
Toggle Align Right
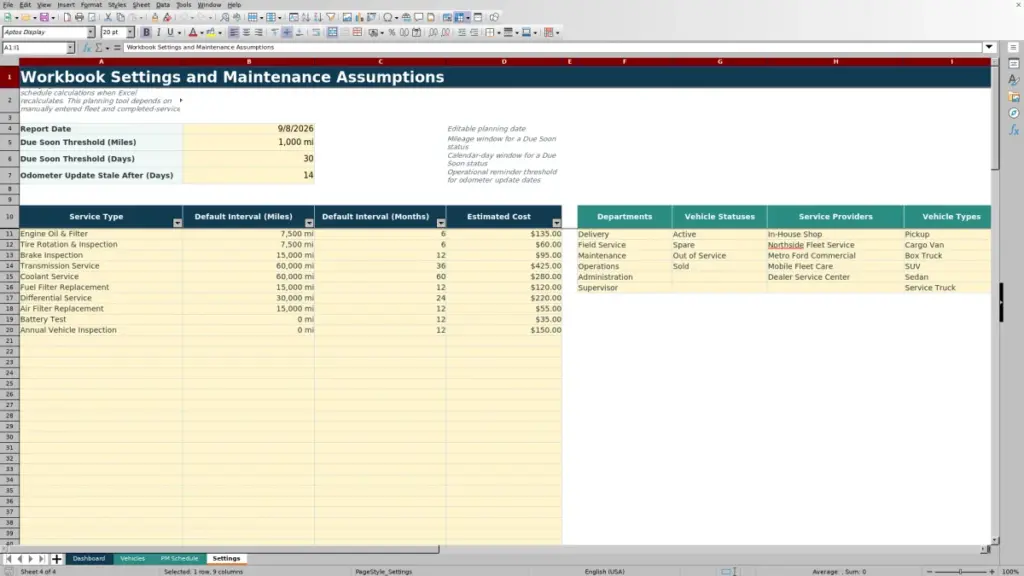point(259,33)
